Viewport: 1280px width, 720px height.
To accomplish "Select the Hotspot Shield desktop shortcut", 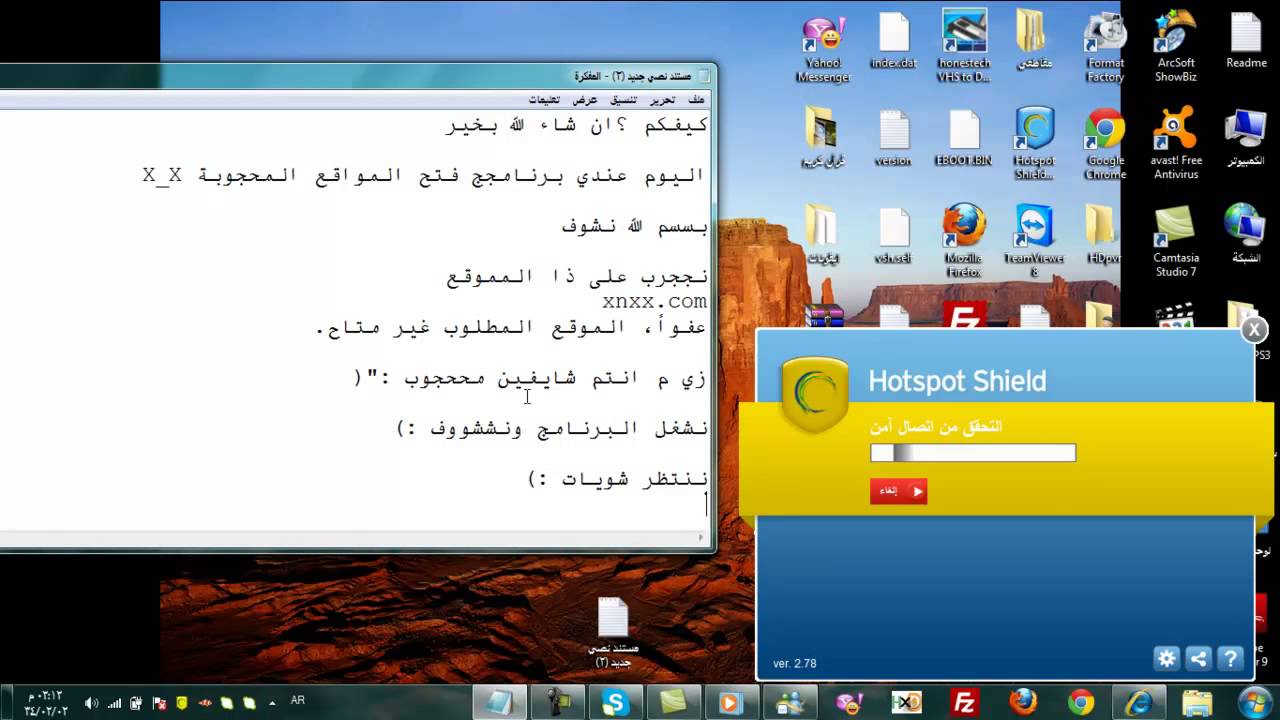I will (1034, 144).
